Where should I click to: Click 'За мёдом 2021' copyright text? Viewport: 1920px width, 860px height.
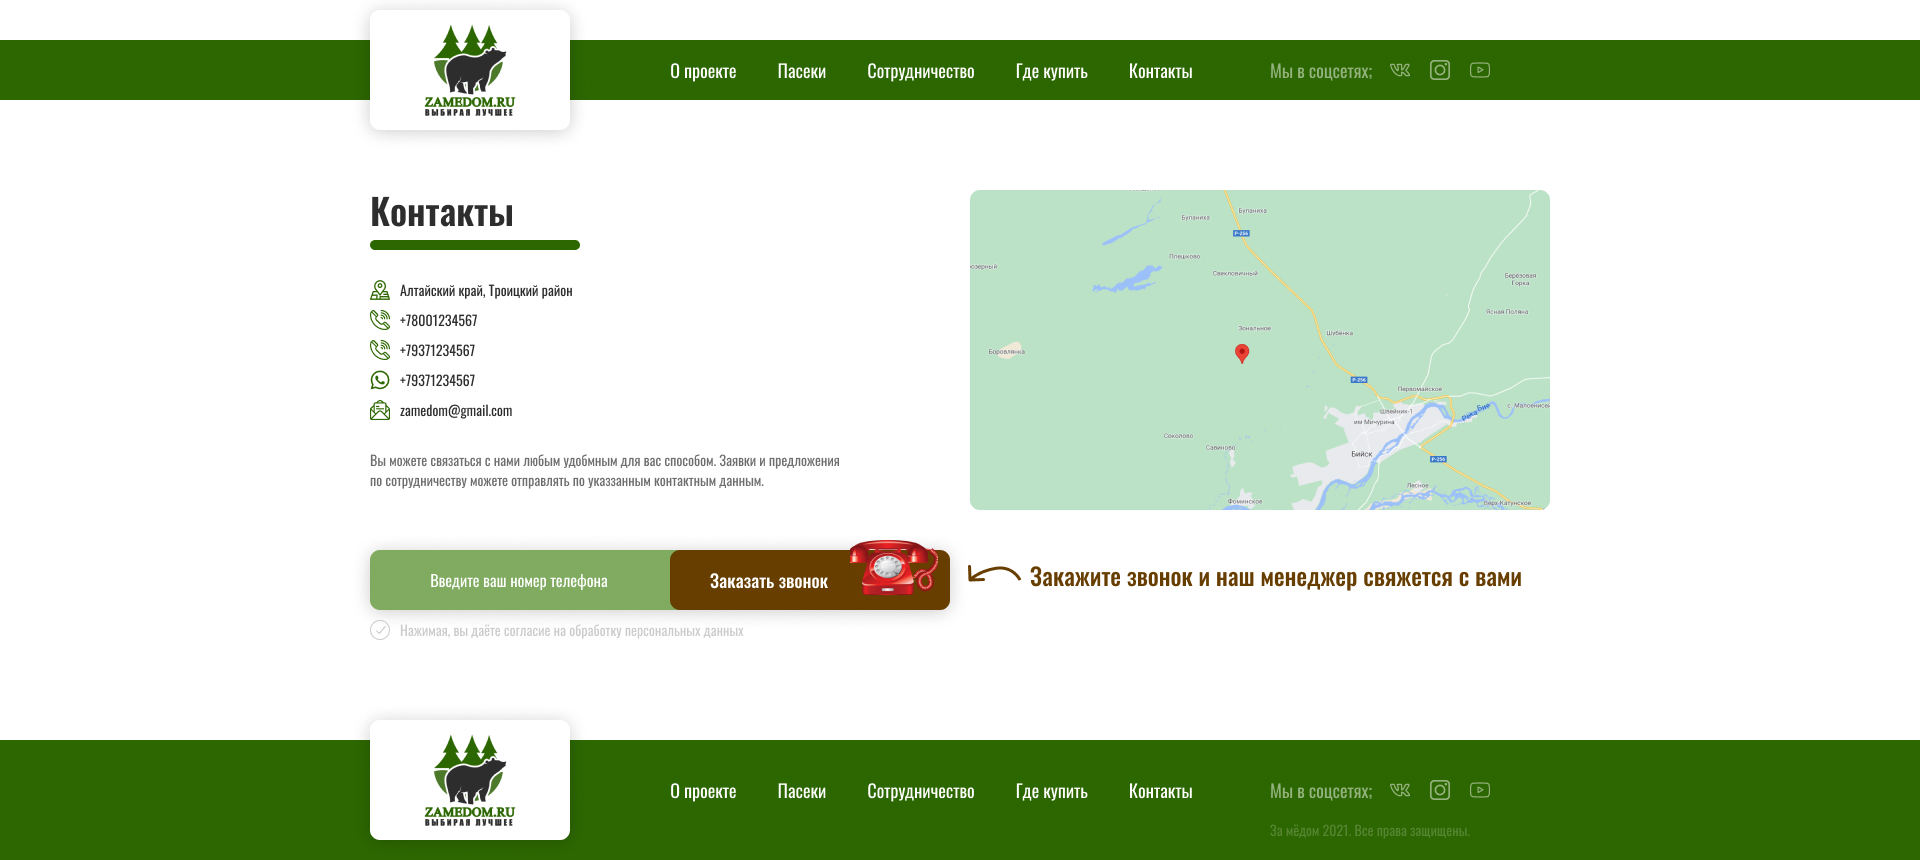[1370, 830]
